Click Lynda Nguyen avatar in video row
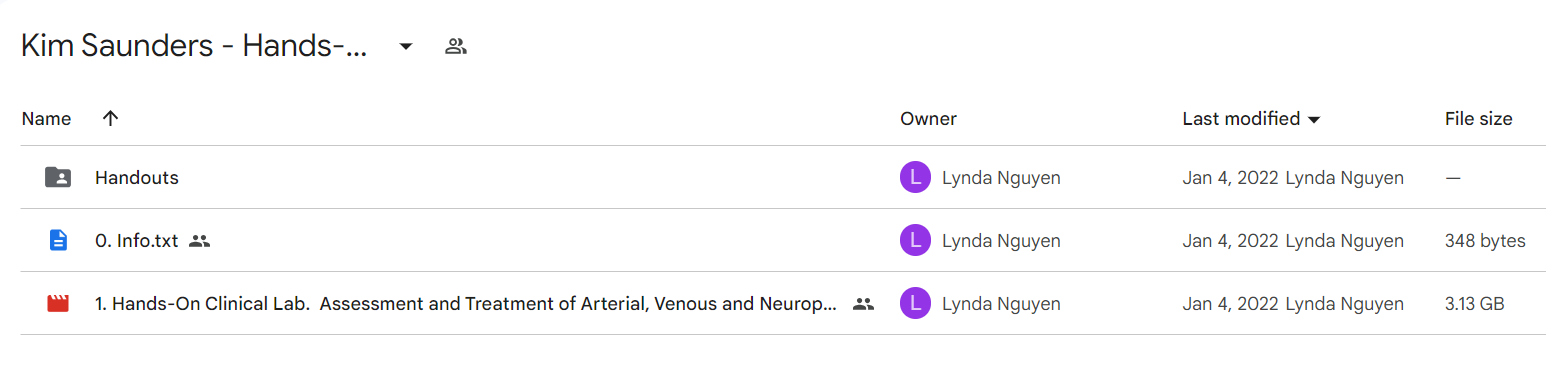 coord(915,304)
